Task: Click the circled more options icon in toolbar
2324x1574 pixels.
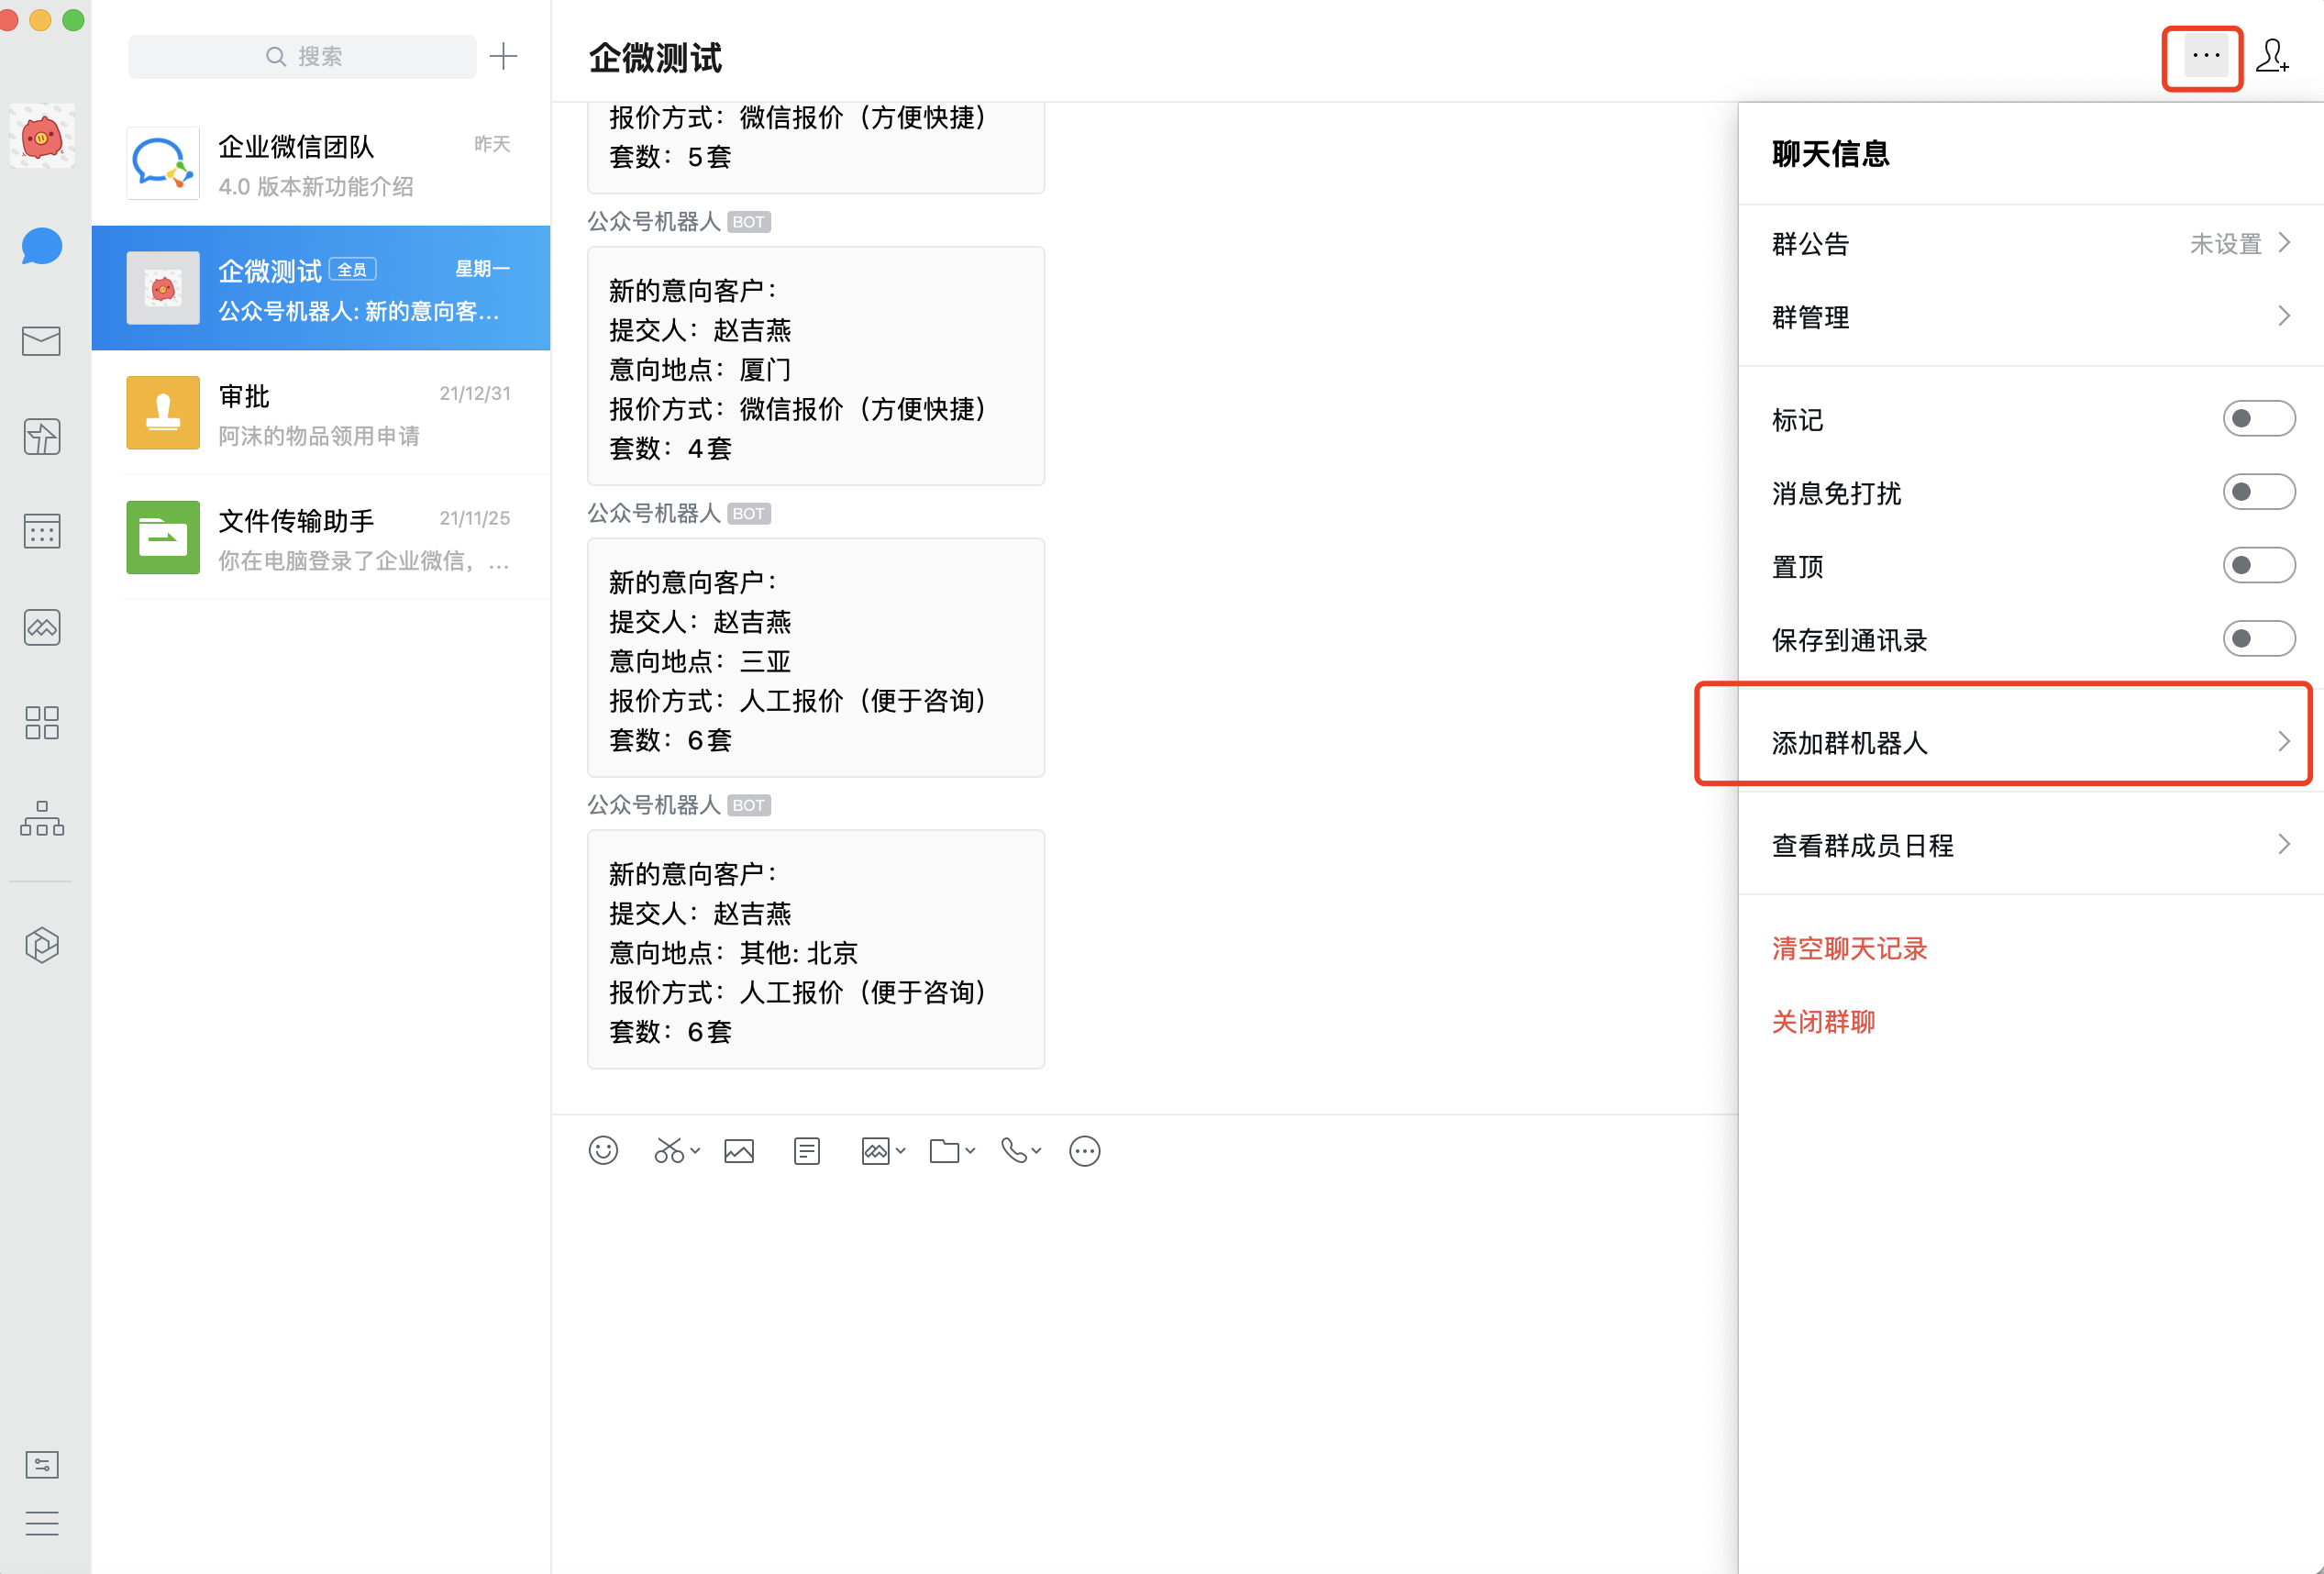Action: (x=1085, y=1151)
